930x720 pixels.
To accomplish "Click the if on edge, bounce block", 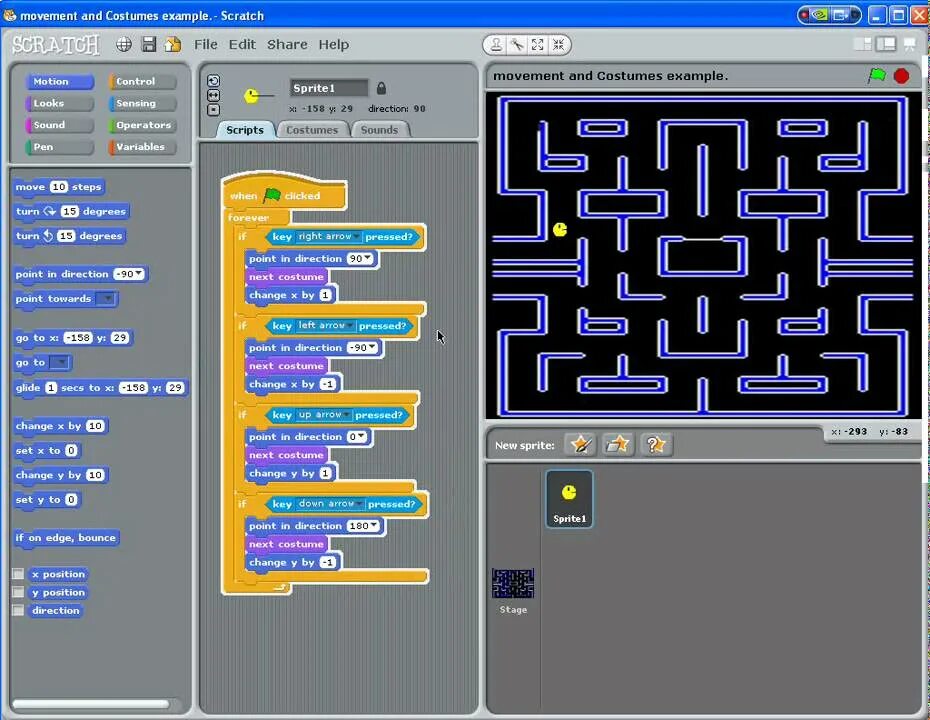I will [66, 538].
